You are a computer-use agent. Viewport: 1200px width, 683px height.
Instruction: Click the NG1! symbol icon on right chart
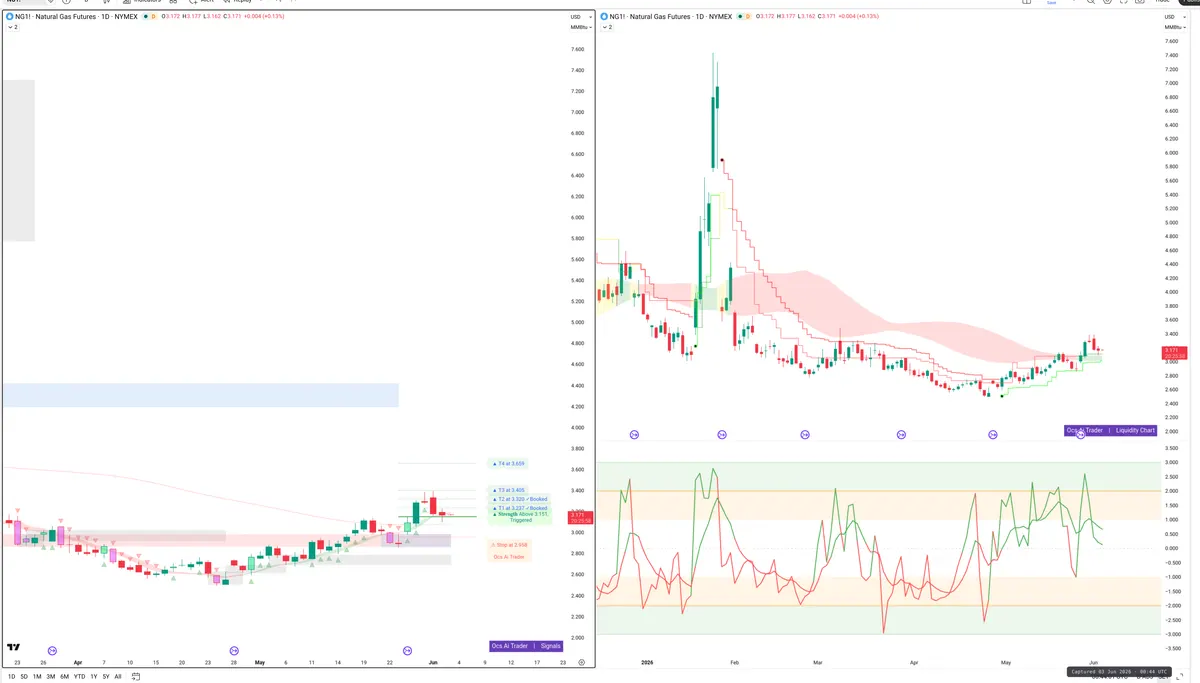[604, 17]
